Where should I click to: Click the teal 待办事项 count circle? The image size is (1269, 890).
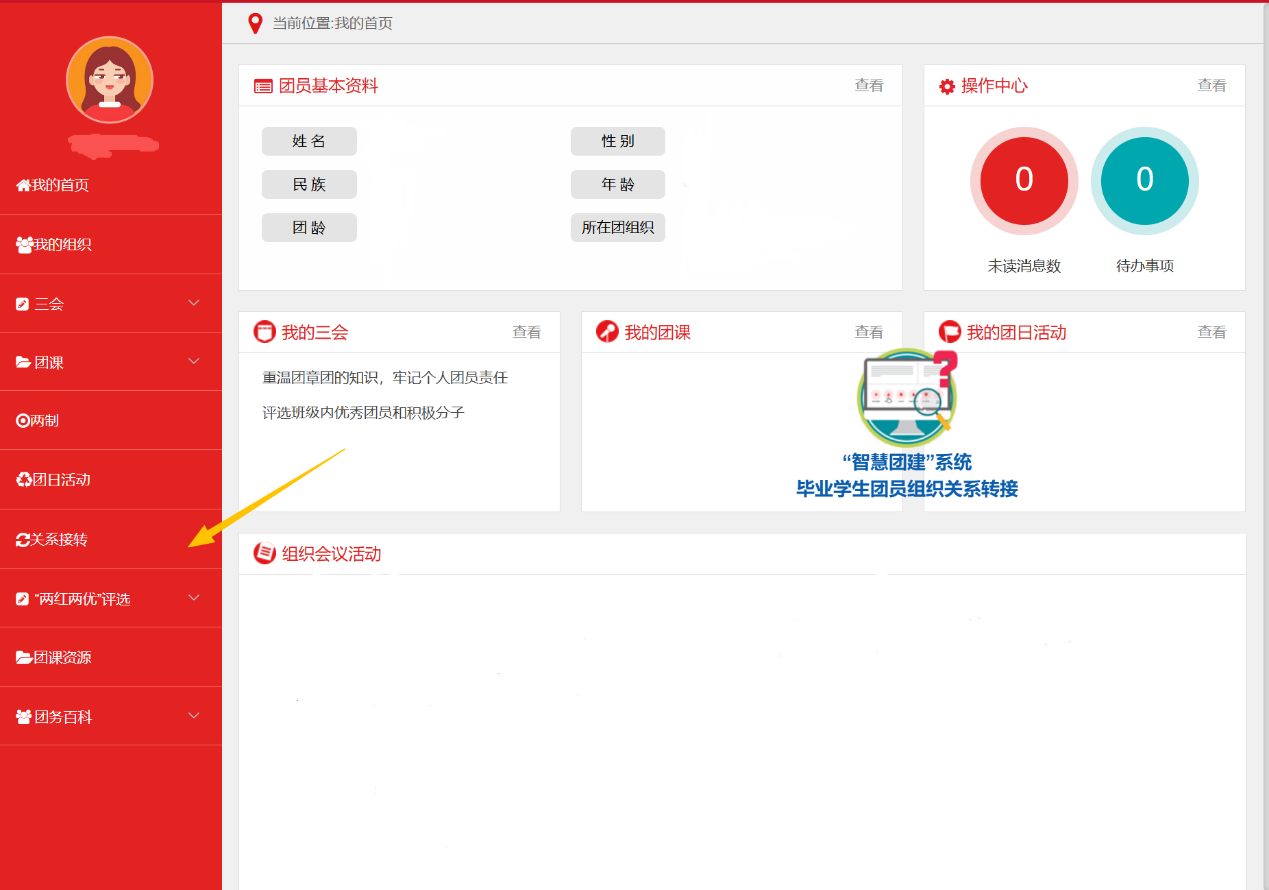pyautogui.click(x=1144, y=180)
